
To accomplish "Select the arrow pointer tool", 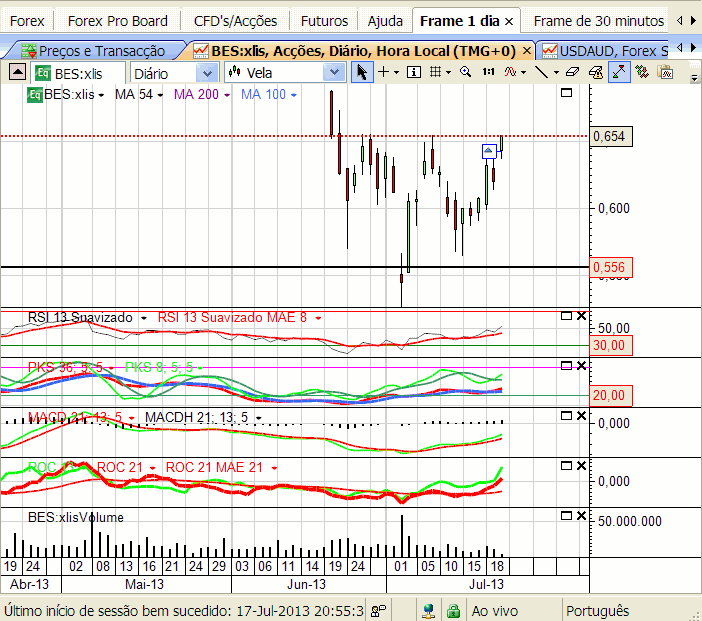I will [x=362, y=72].
